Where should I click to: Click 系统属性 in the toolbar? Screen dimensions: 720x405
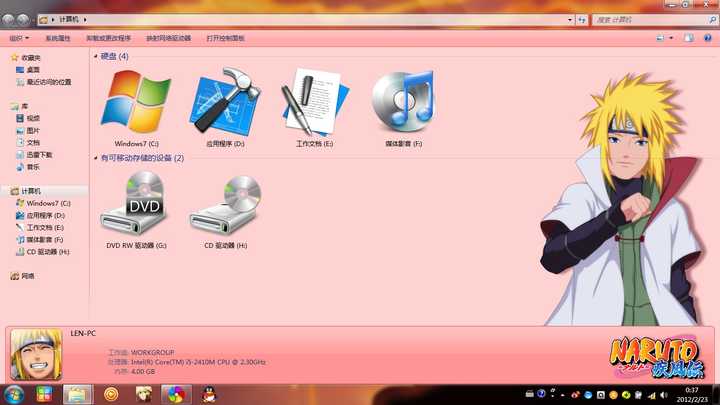click(x=58, y=38)
